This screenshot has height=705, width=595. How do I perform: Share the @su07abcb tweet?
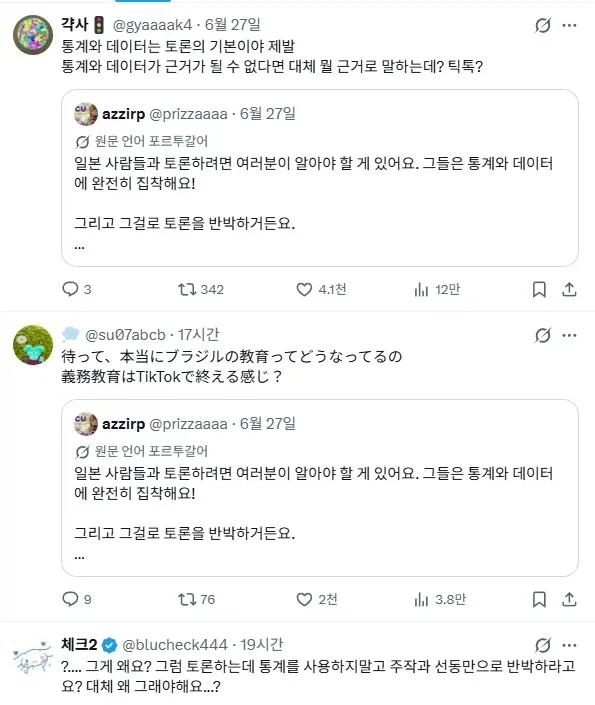click(569, 599)
